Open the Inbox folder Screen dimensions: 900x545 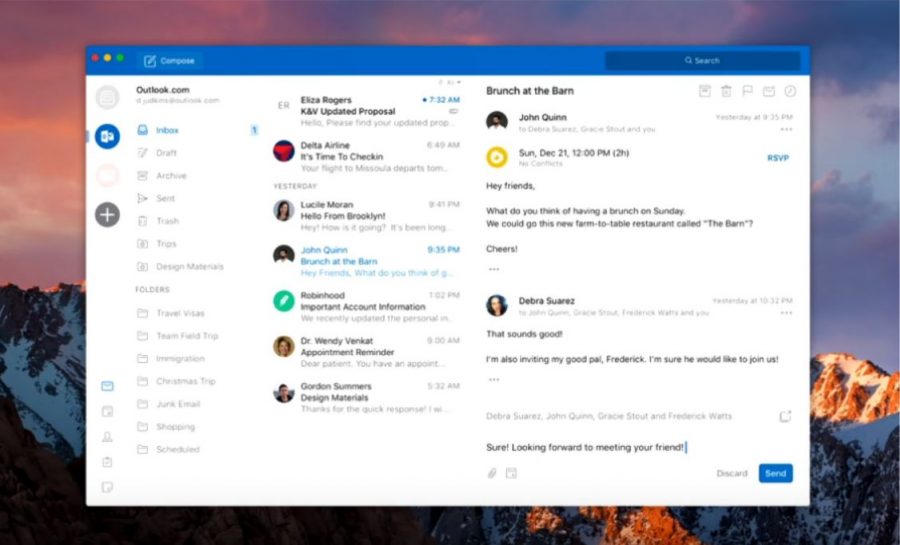point(167,130)
